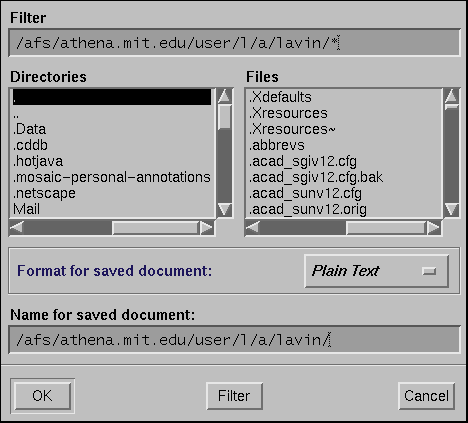Cancel the save dialog

click(426, 396)
